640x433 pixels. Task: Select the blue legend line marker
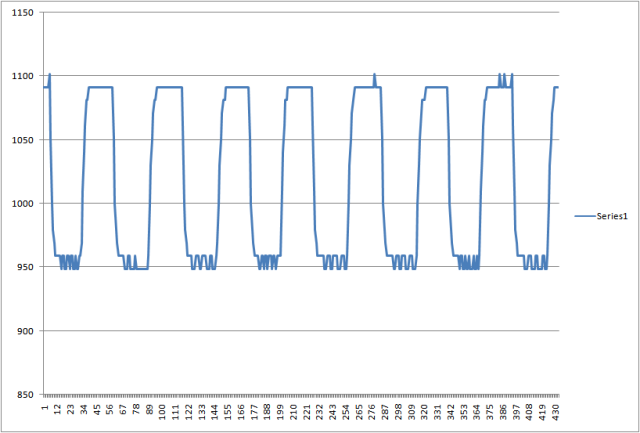pyautogui.click(x=585, y=215)
